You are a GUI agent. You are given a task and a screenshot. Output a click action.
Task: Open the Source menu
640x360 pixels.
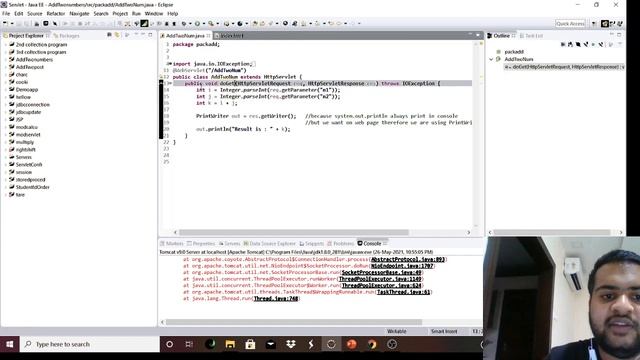pos(35,13)
